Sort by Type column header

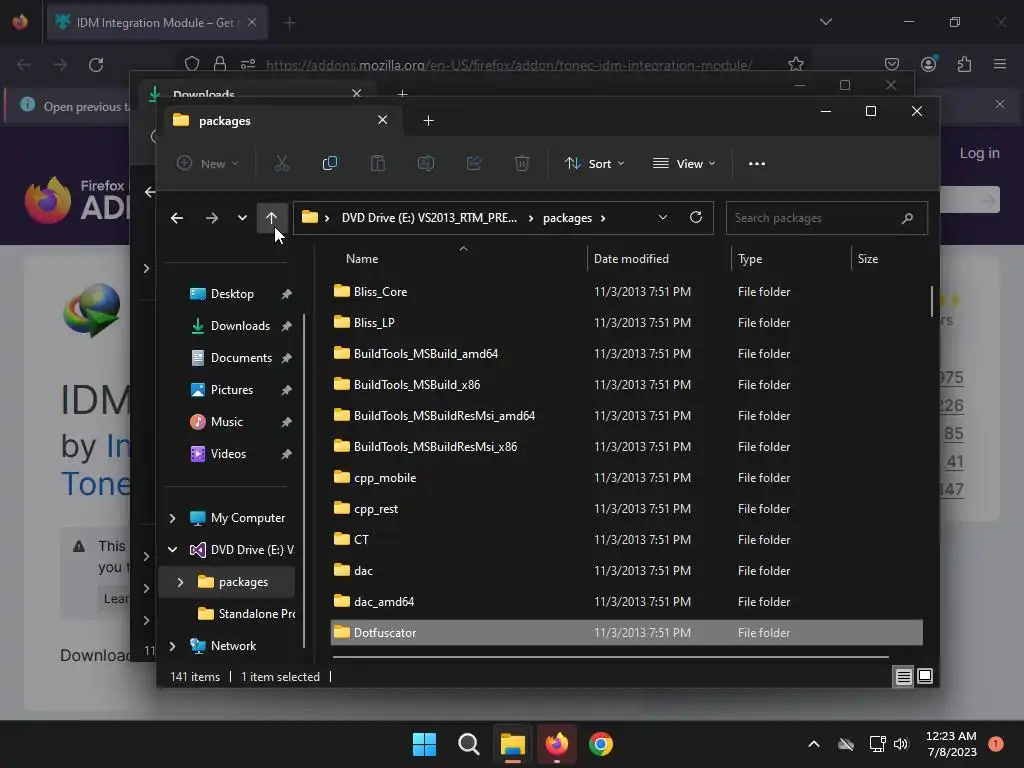[x=750, y=259]
